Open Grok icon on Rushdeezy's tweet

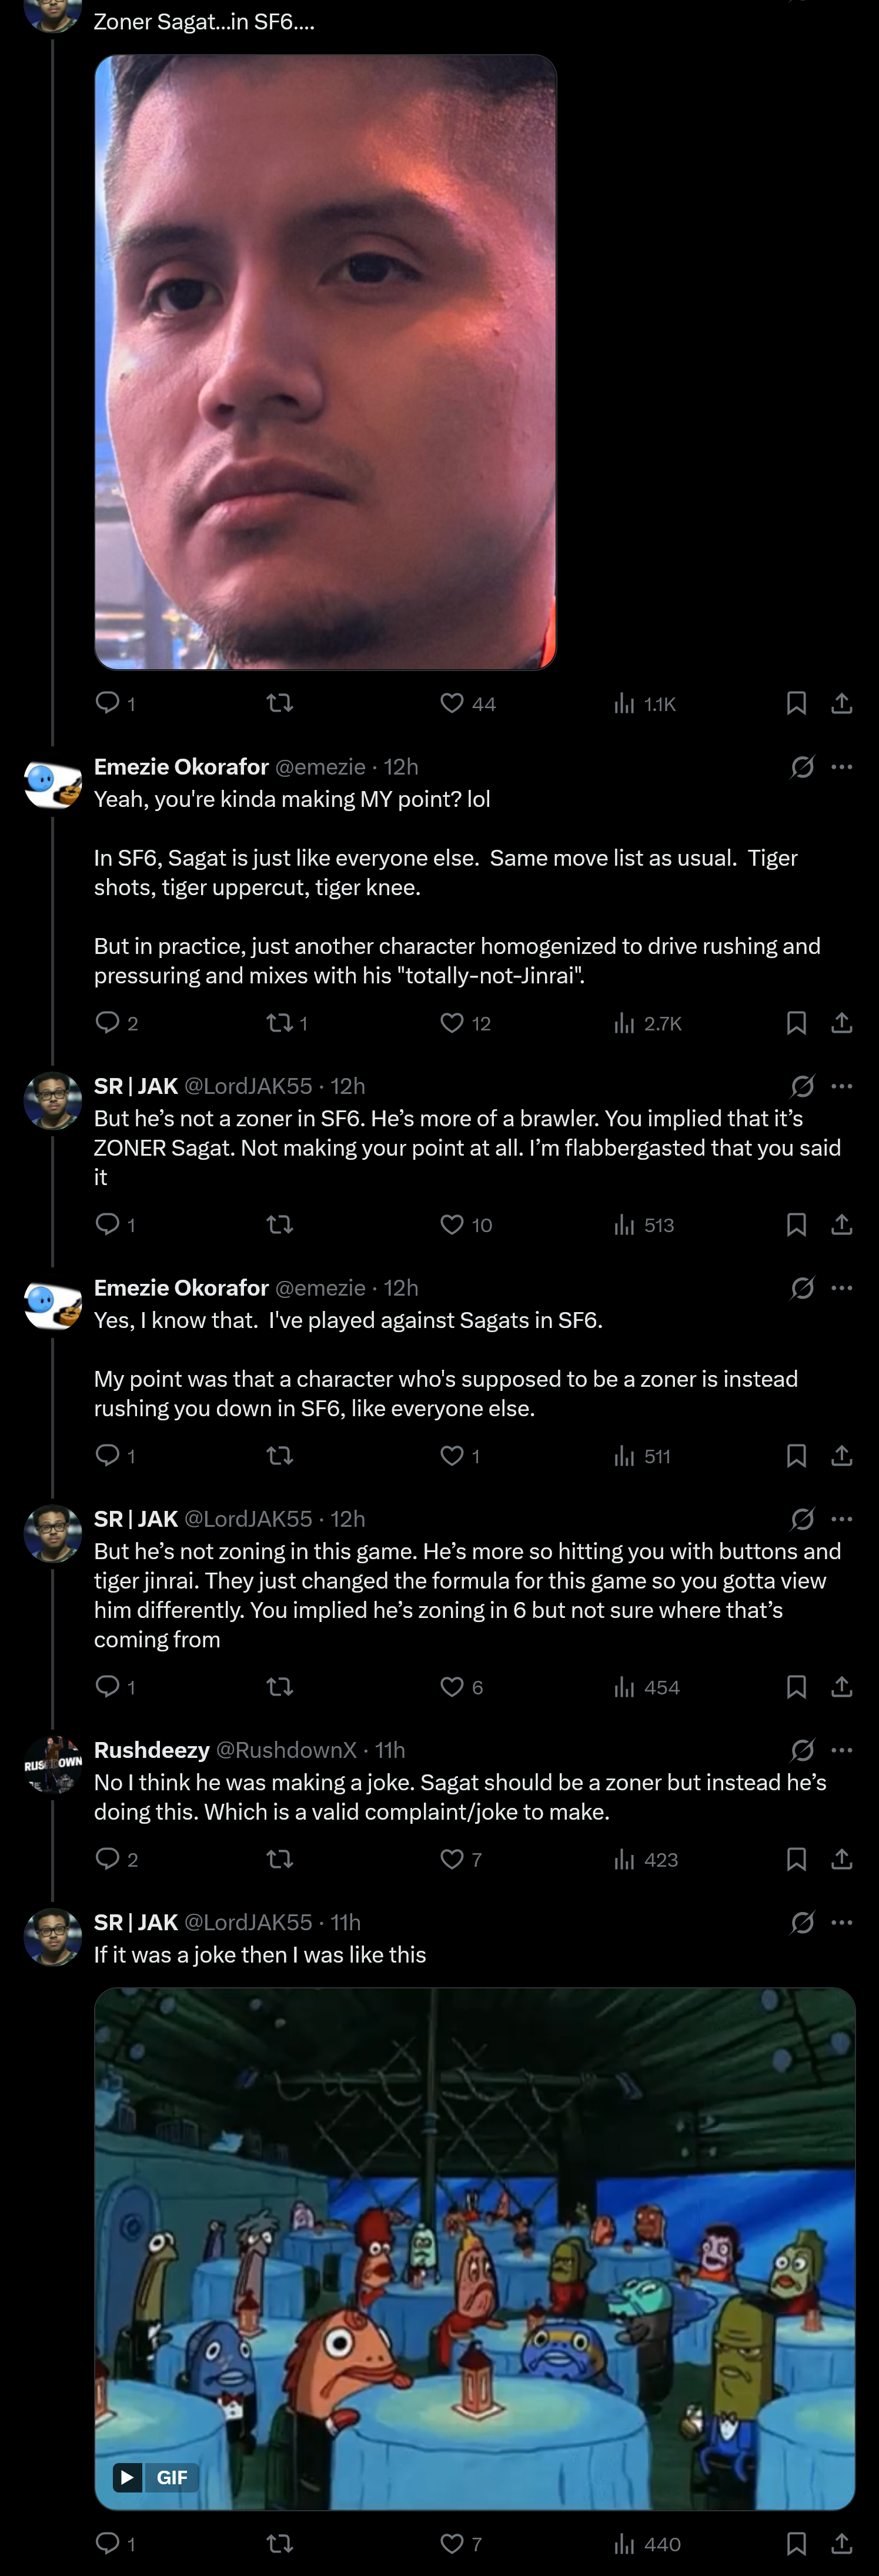coord(802,1750)
